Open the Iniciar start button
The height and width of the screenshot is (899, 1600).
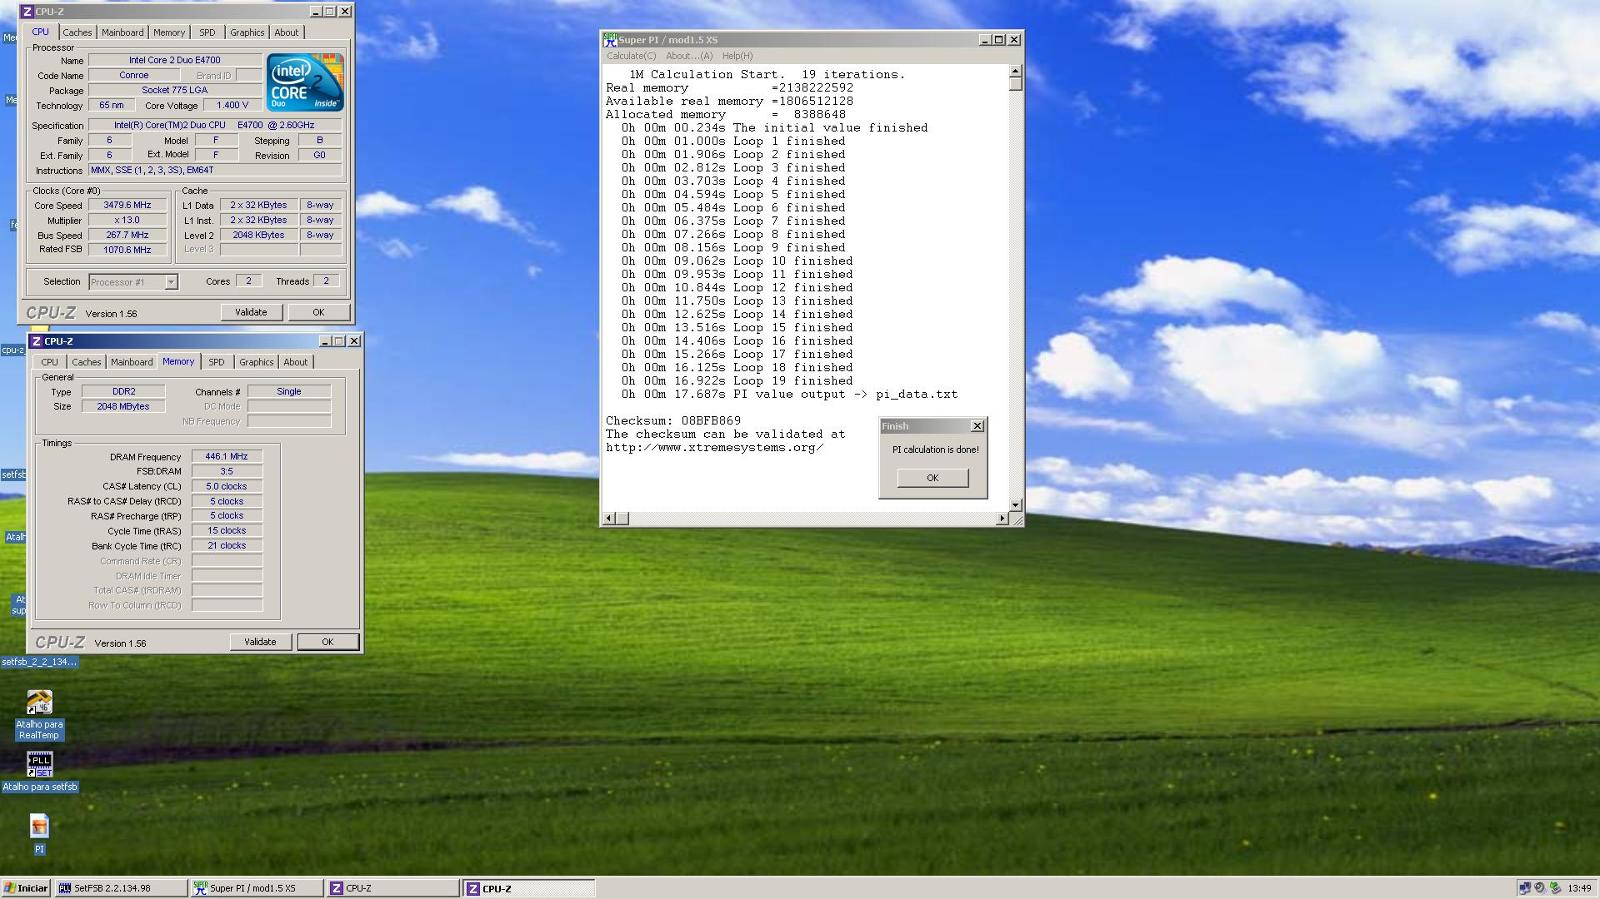(x=26, y=888)
